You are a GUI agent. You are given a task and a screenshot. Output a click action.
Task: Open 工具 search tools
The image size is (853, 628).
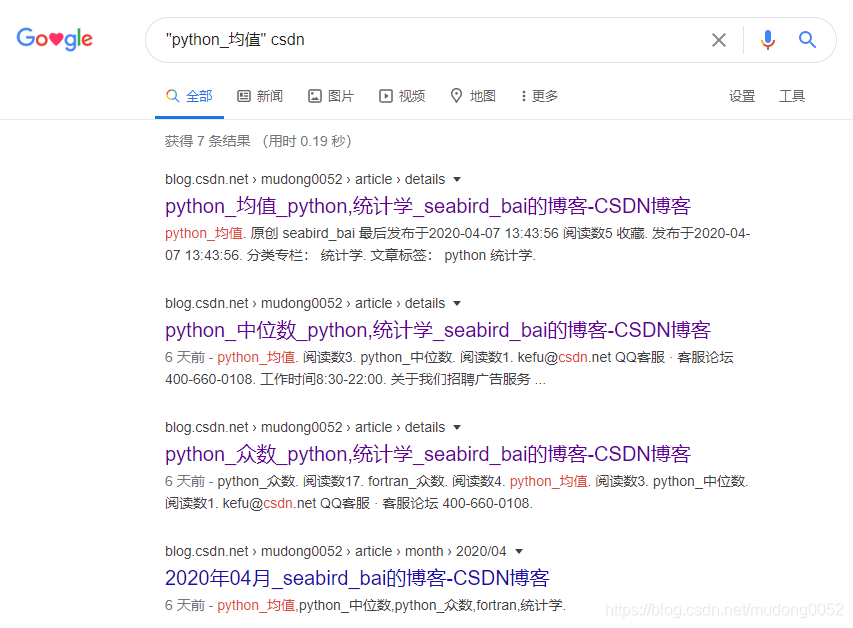click(x=792, y=96)
